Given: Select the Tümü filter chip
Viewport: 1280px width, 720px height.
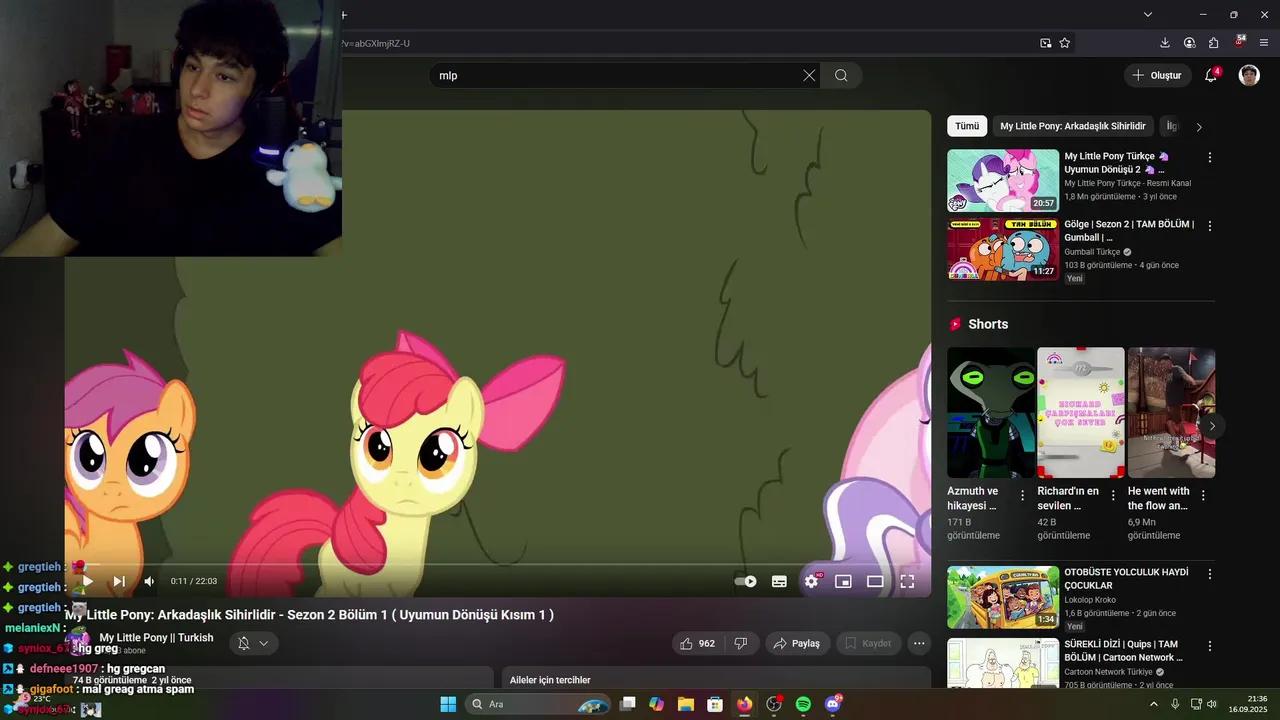Looking at the screenshot, I should tap(967, 126).
